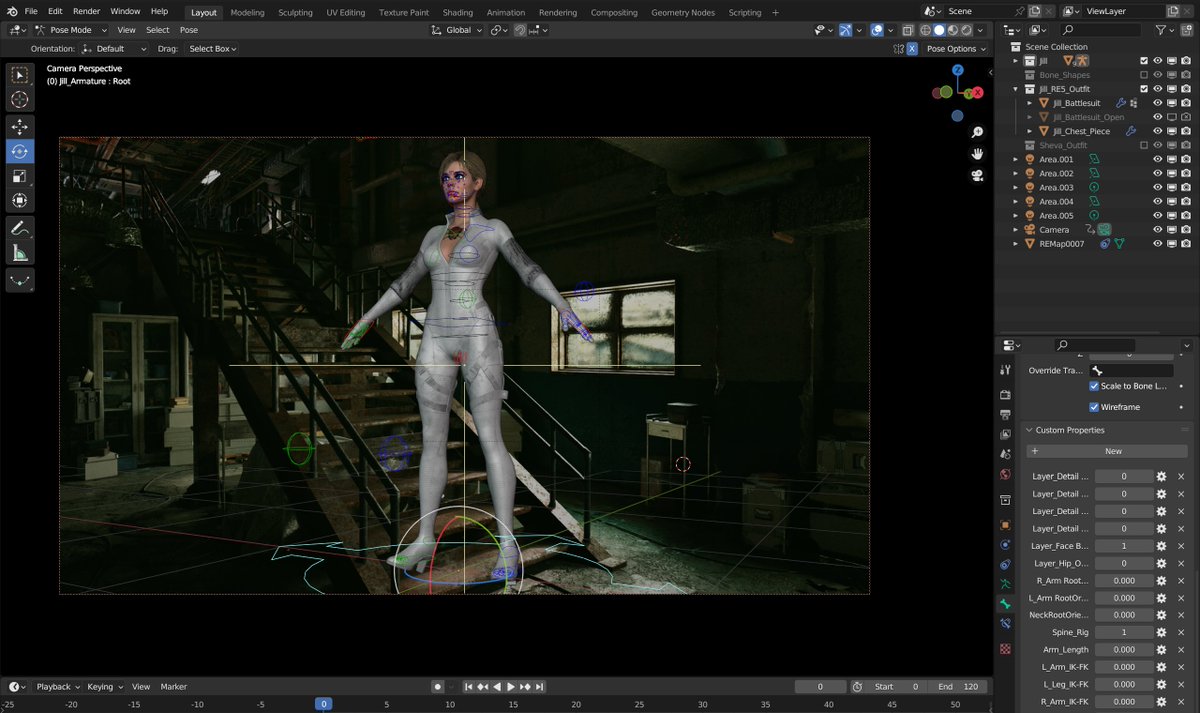Open the Render properties tab
The width and height of the screenshot is (1200, 713).
coord(1005,395)
